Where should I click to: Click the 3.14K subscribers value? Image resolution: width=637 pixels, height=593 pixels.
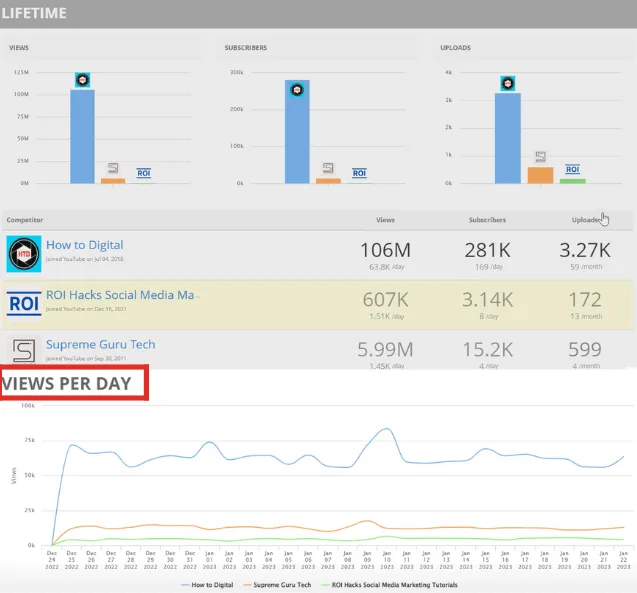pos(488,300)
